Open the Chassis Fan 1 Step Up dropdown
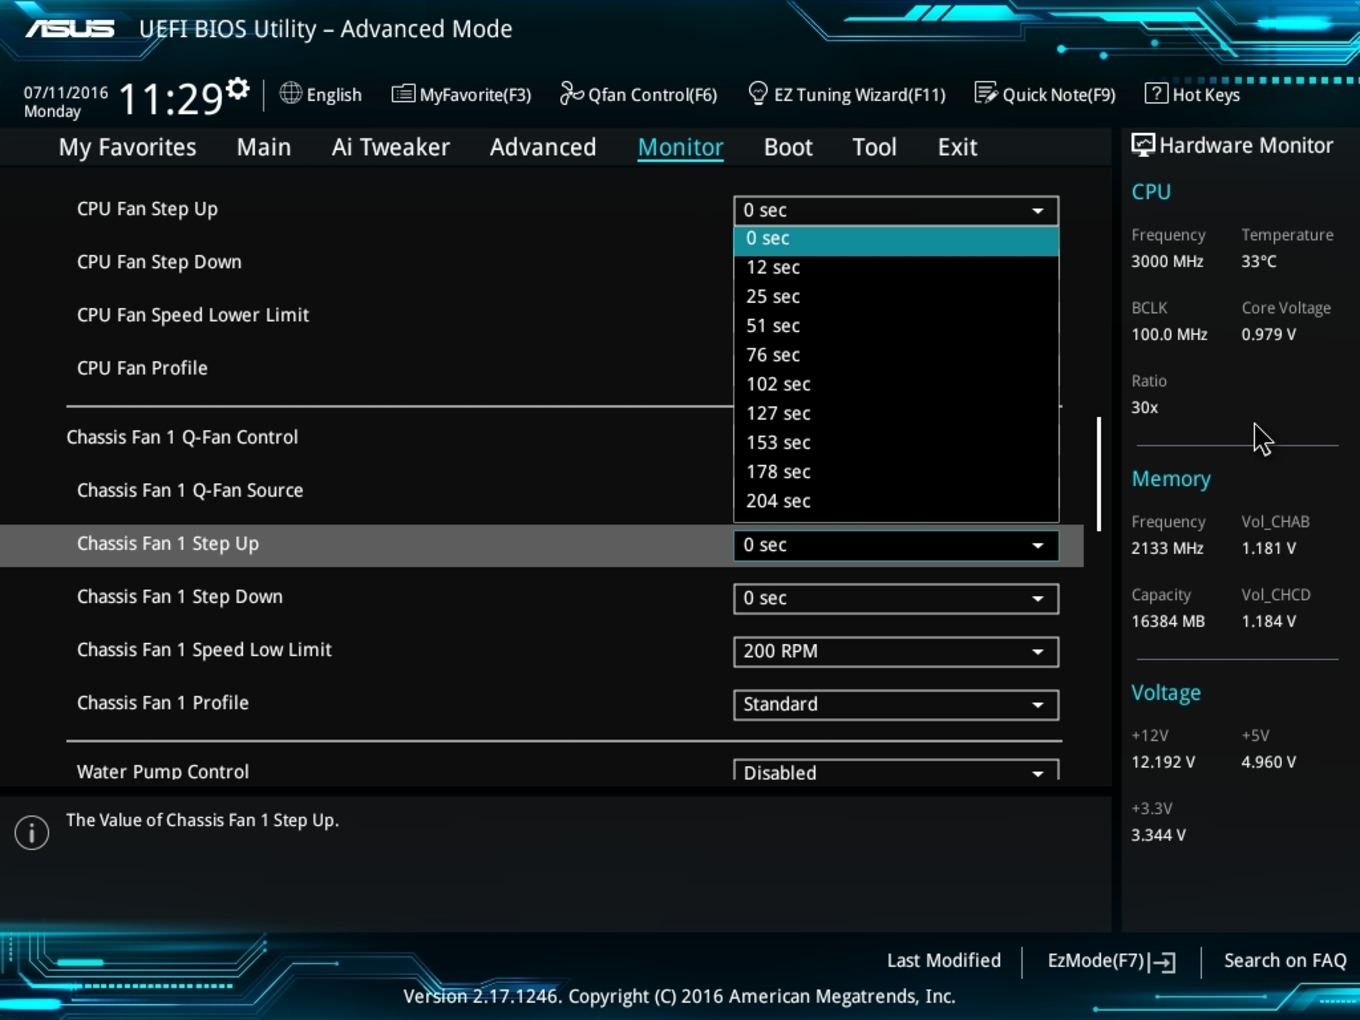The image size is (1360, 1020). coord(896,545)
